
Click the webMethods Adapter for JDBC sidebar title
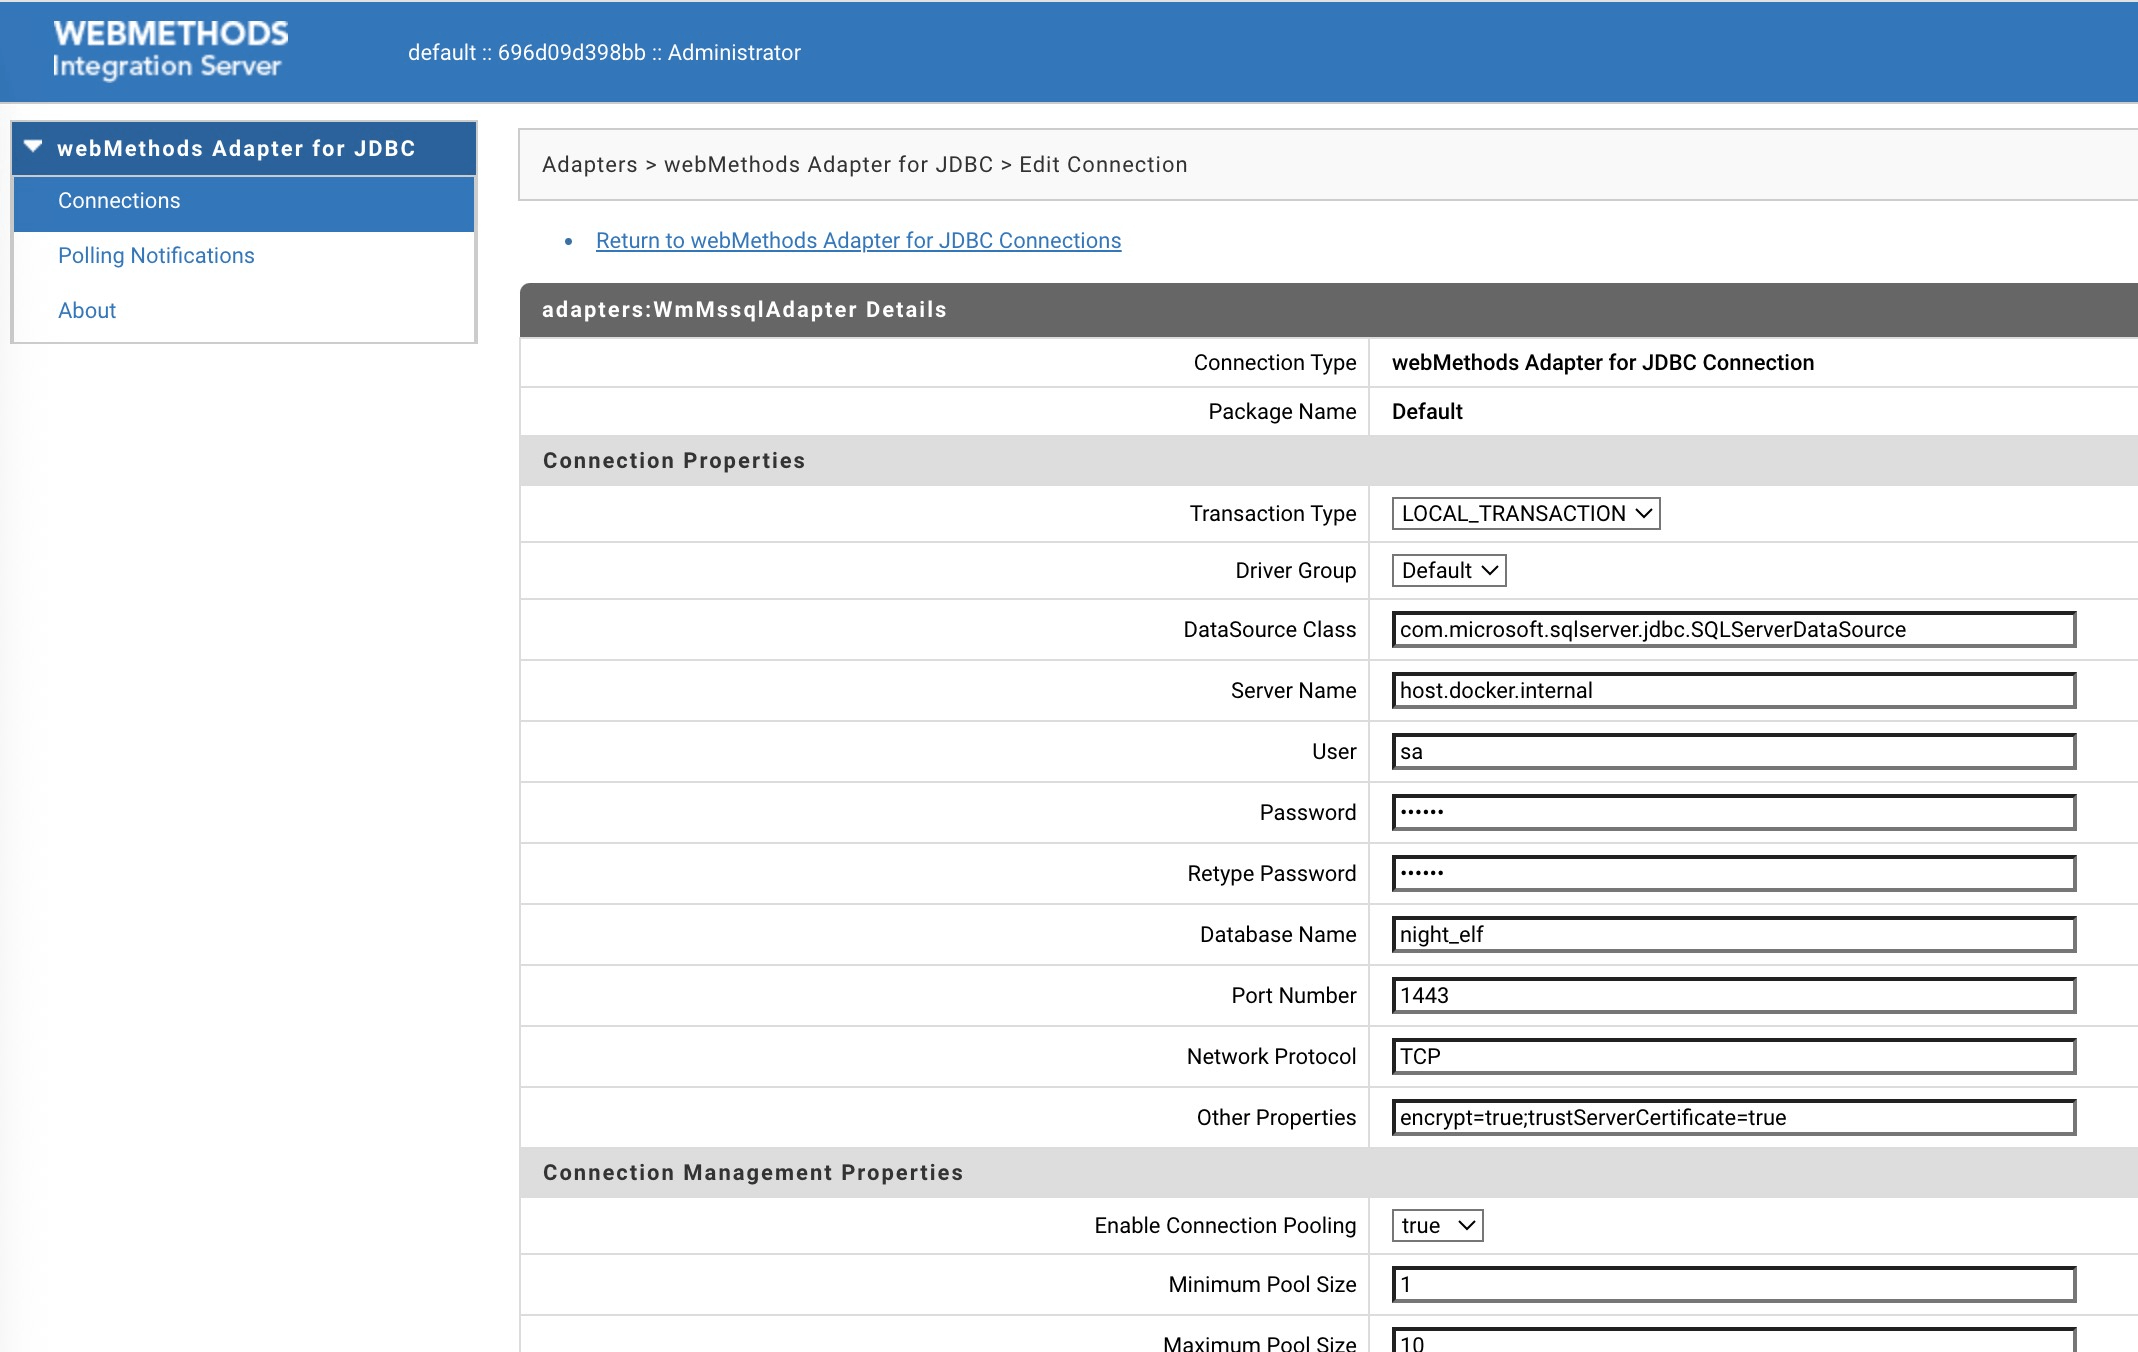tap(236, 148)
